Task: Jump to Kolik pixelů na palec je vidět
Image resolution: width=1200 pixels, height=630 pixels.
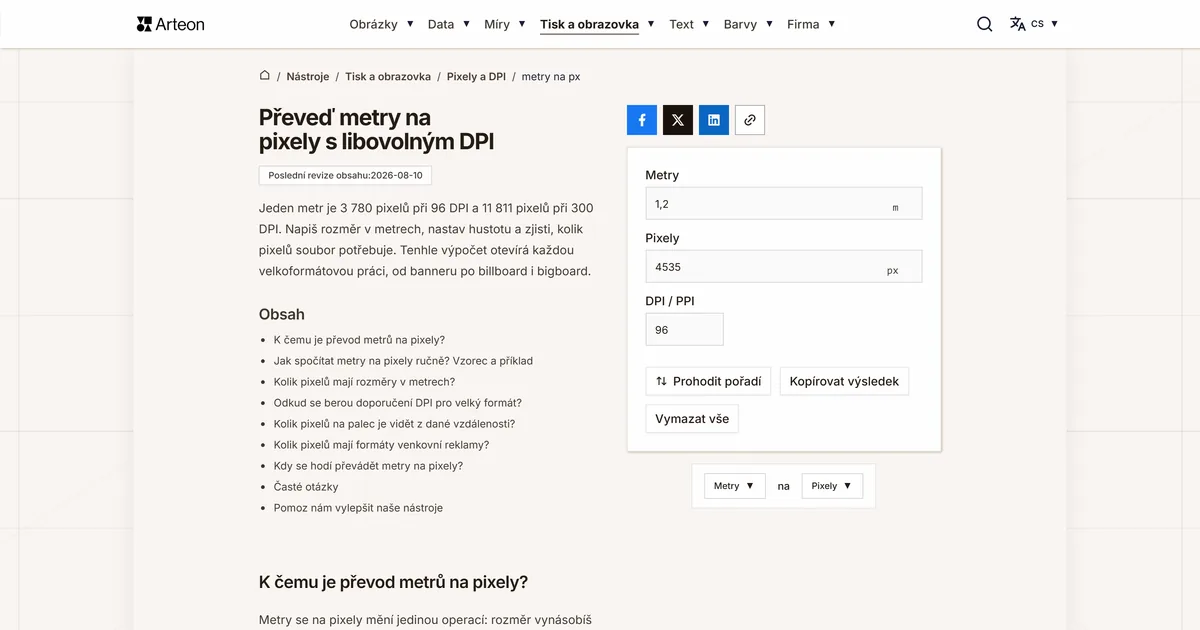Action: (x=394, y=424)
